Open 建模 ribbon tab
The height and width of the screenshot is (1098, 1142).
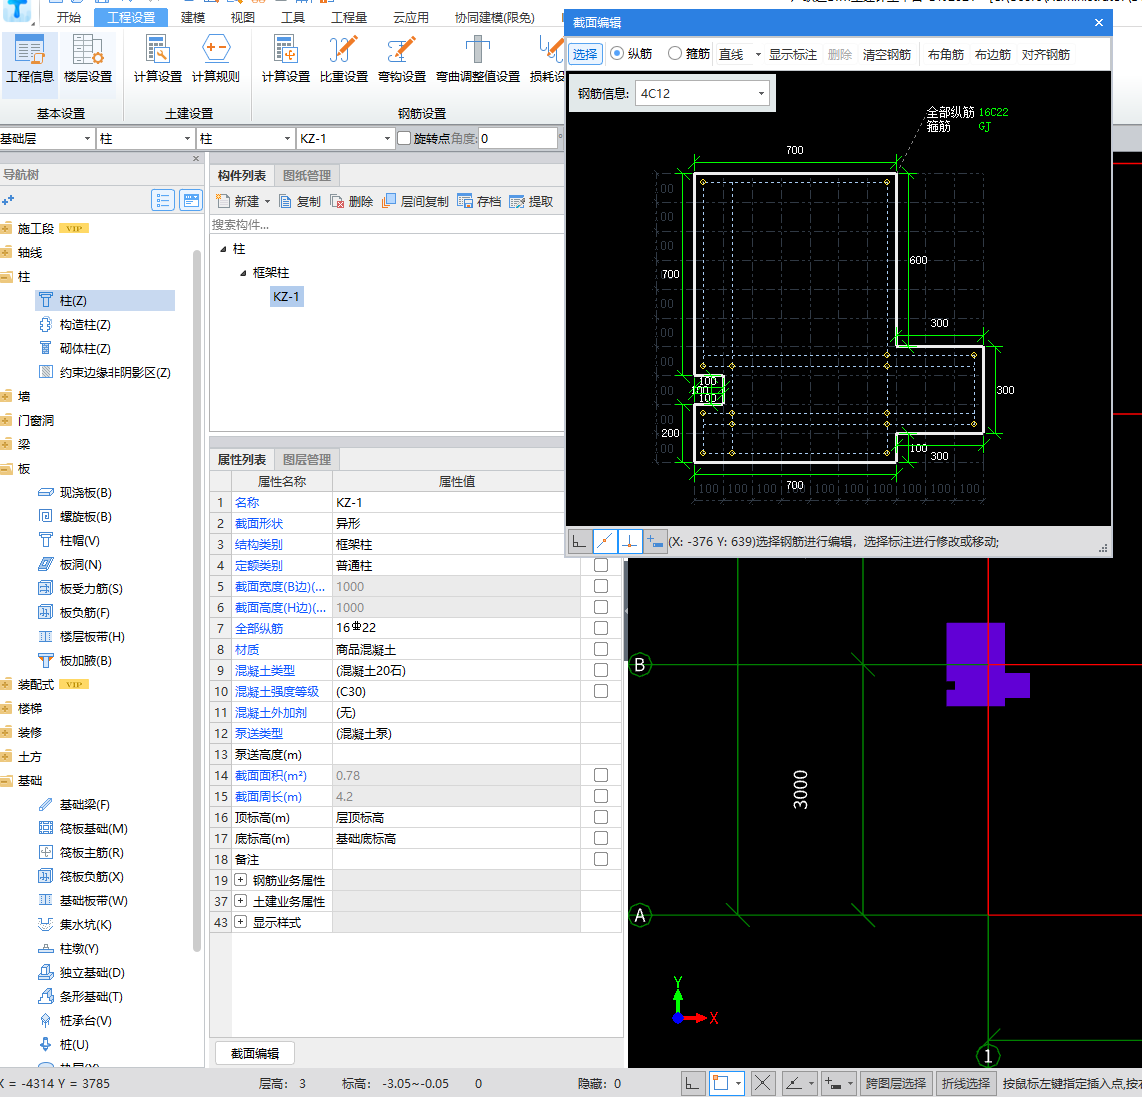193,17
